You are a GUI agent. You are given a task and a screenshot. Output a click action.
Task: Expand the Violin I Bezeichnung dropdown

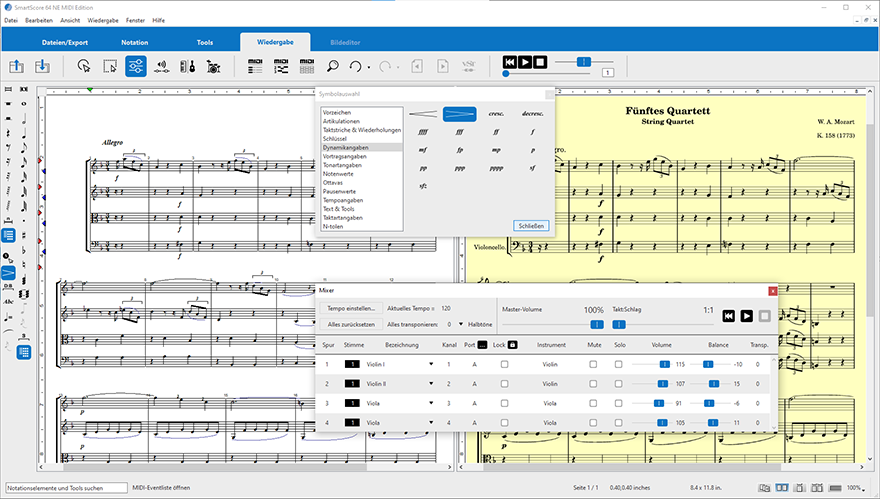(x=431, y=365)
